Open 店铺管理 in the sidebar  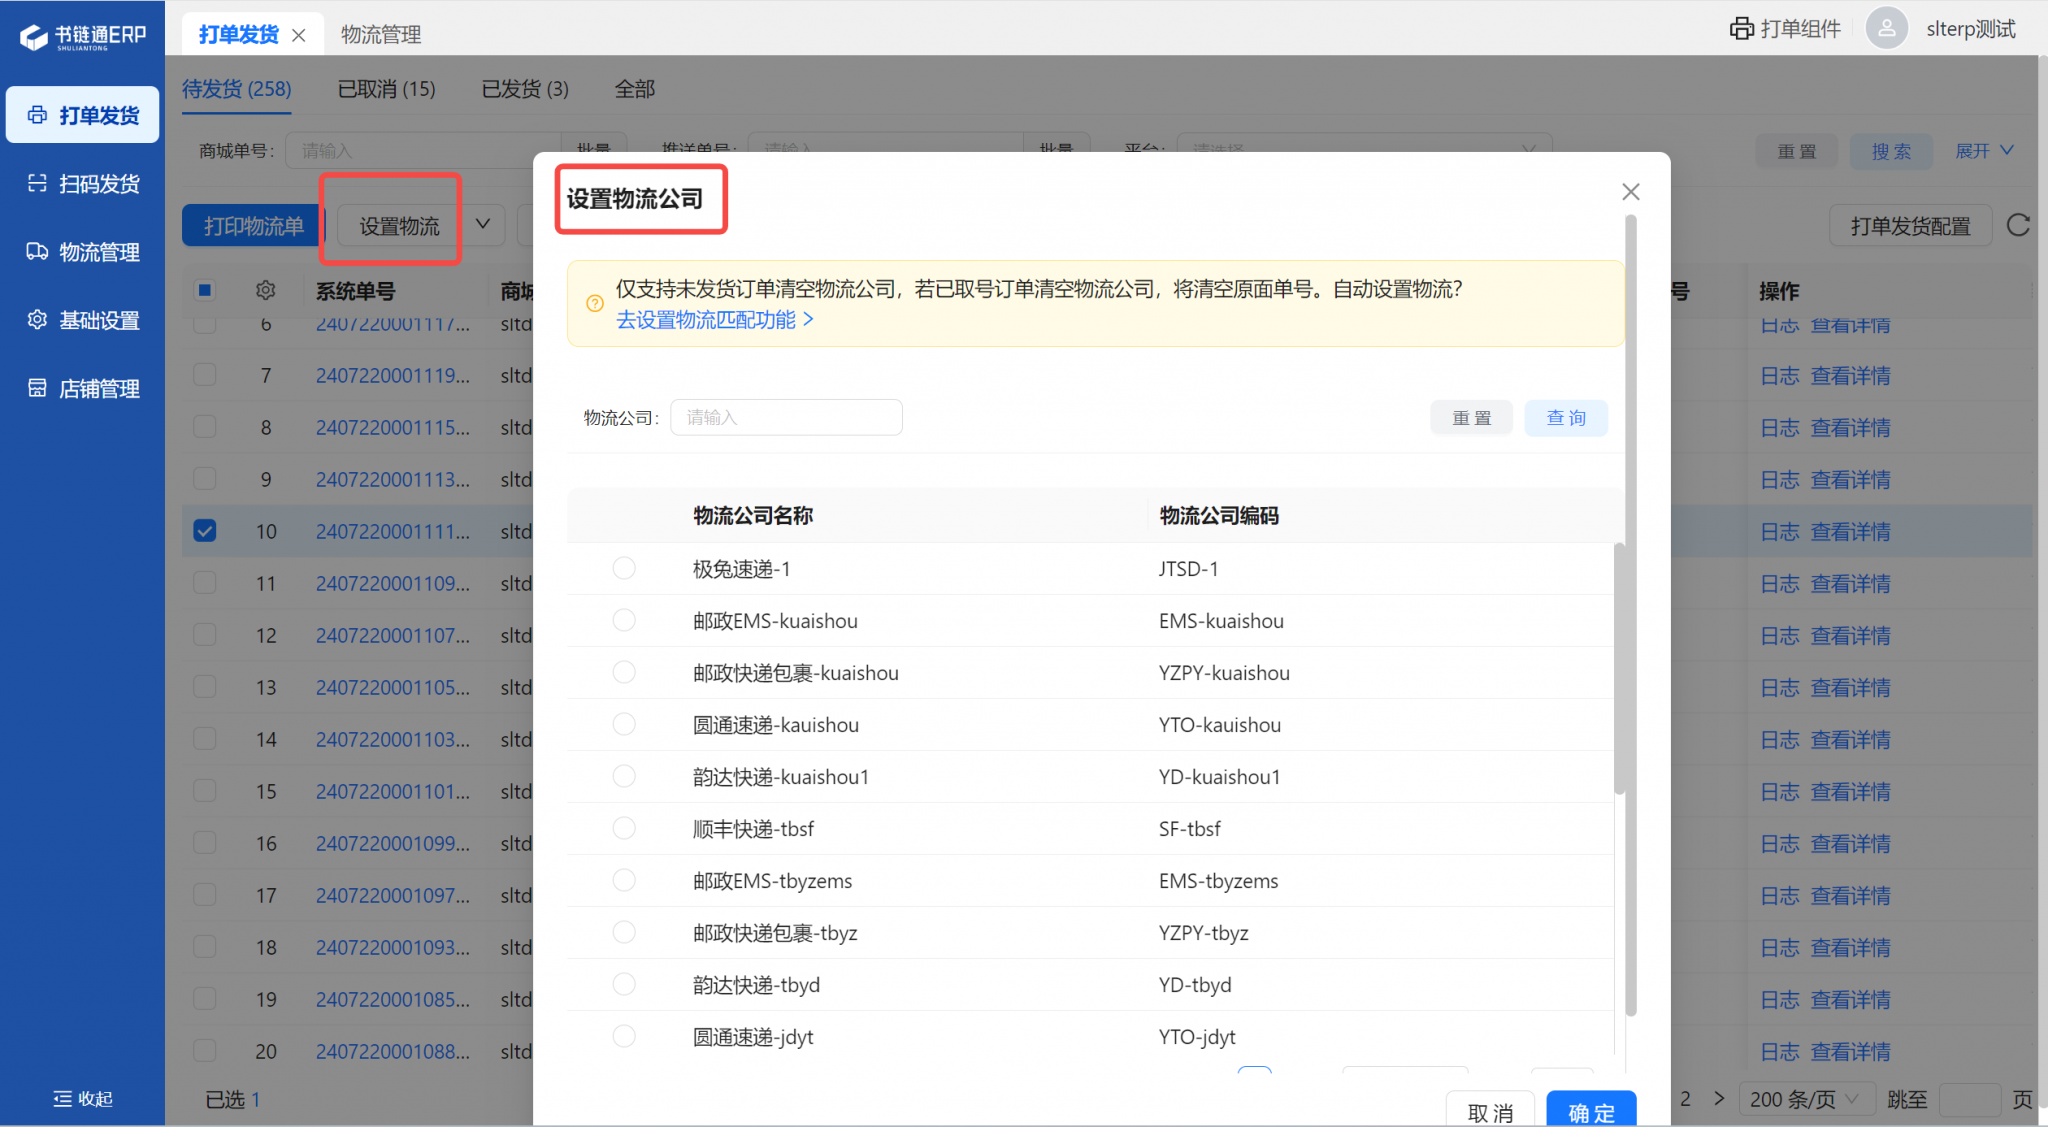[x=83, y=388]
